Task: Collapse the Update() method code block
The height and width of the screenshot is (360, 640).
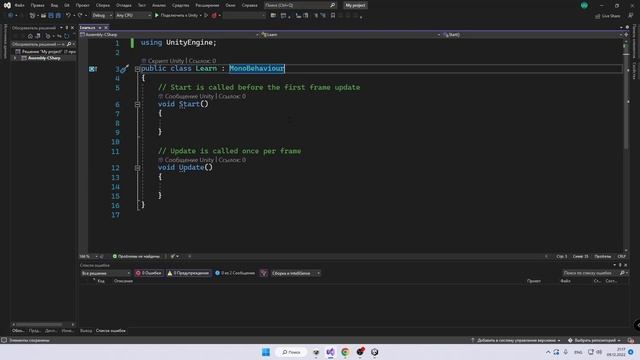Action: pyautogui.click(x=138, y=168)
